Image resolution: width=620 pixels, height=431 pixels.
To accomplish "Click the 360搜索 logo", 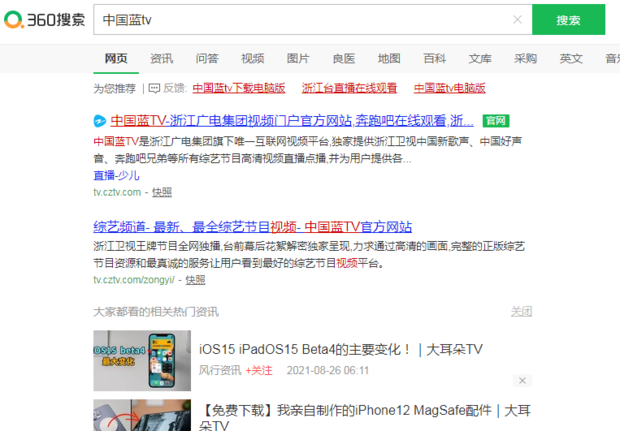I will 44,19.
